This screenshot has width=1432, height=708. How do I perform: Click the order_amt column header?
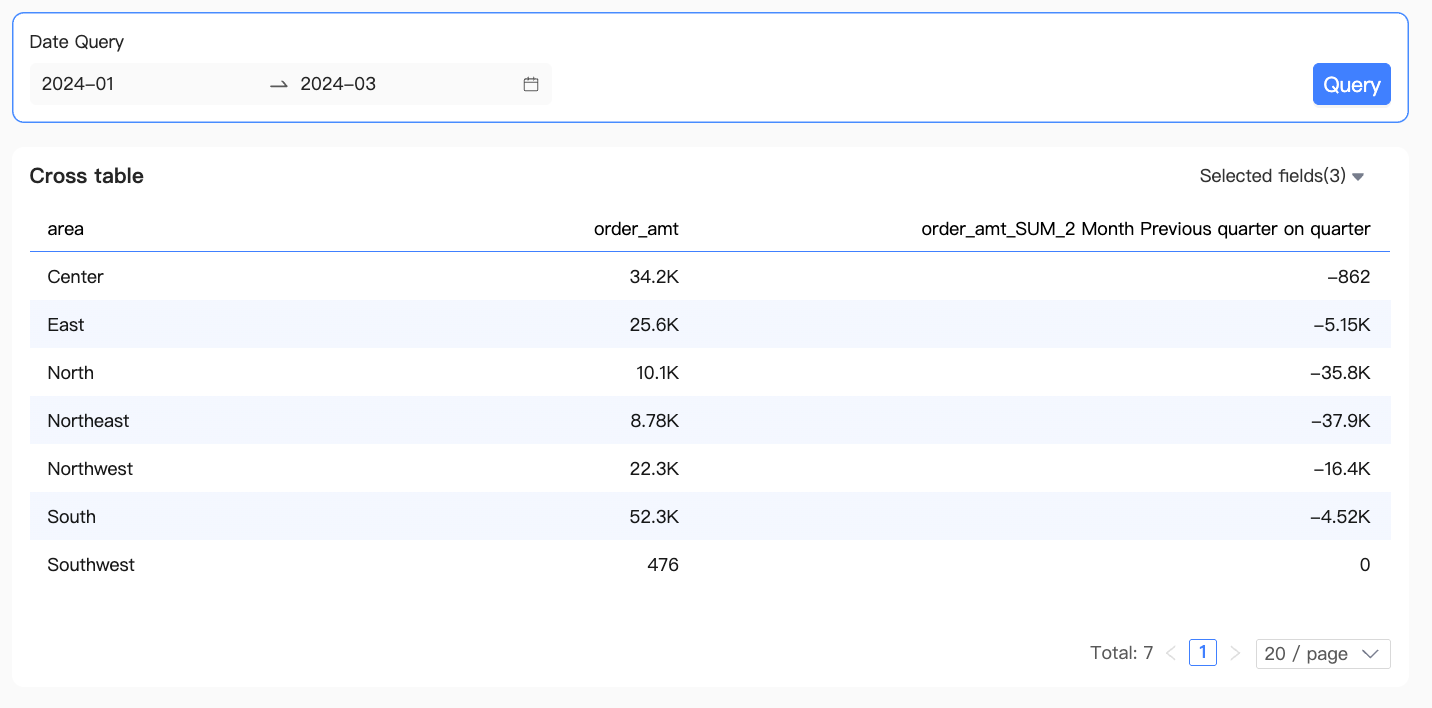click(x=636, y=229)
